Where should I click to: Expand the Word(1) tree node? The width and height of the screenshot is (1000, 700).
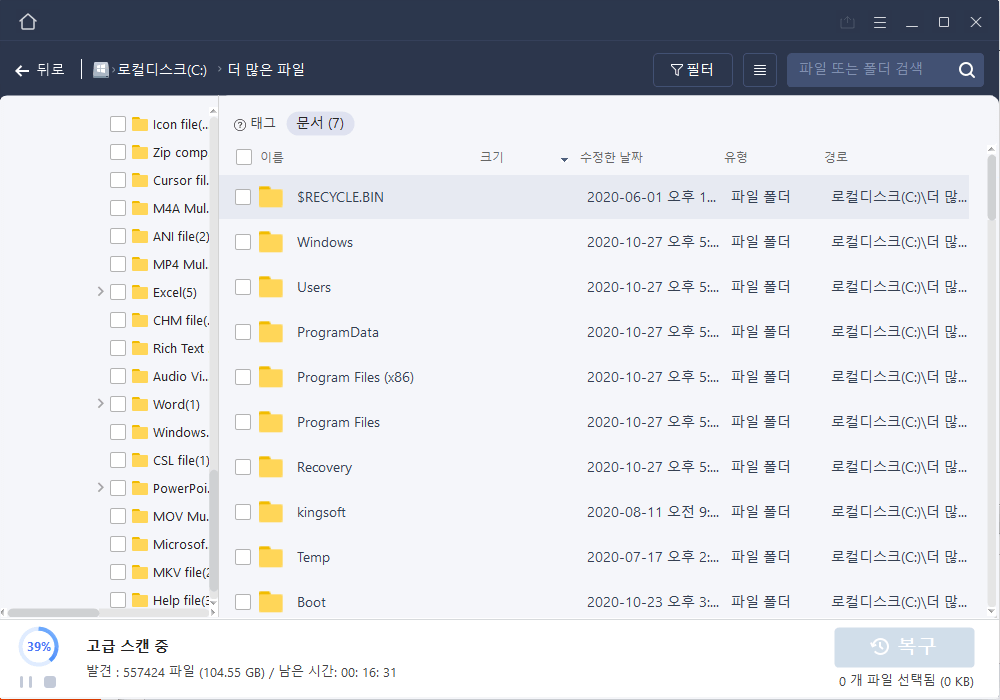point(101,404)
